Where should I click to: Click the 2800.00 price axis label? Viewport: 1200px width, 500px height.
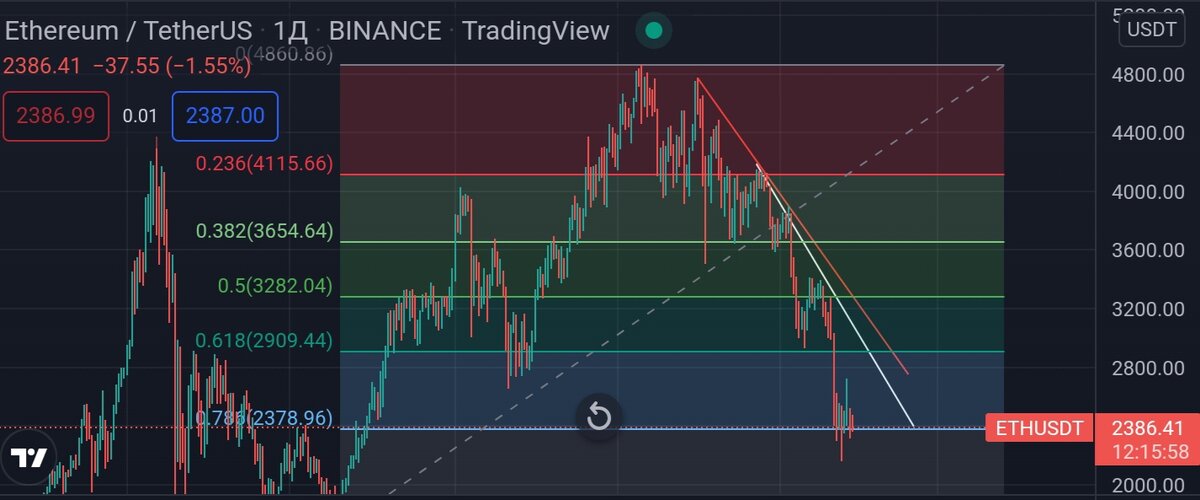tap(1146, 369)
